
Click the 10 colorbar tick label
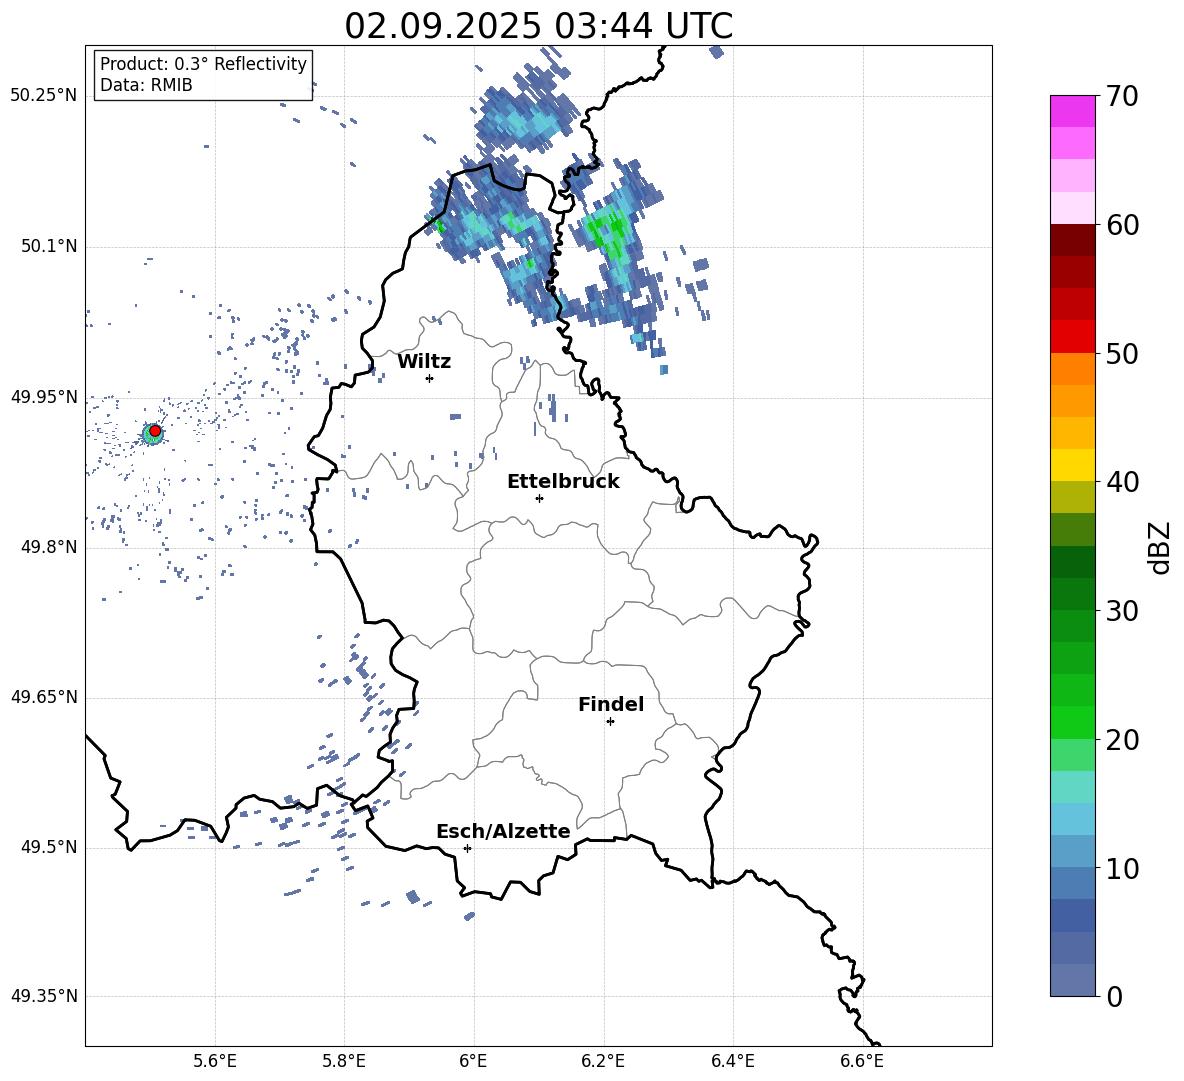coord(1122,869)
